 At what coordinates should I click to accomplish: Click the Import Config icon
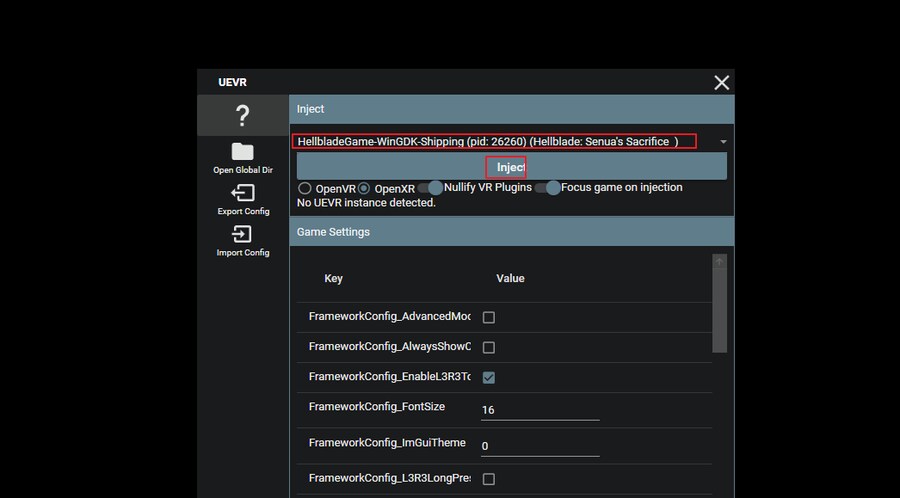[x=242, y=234]
